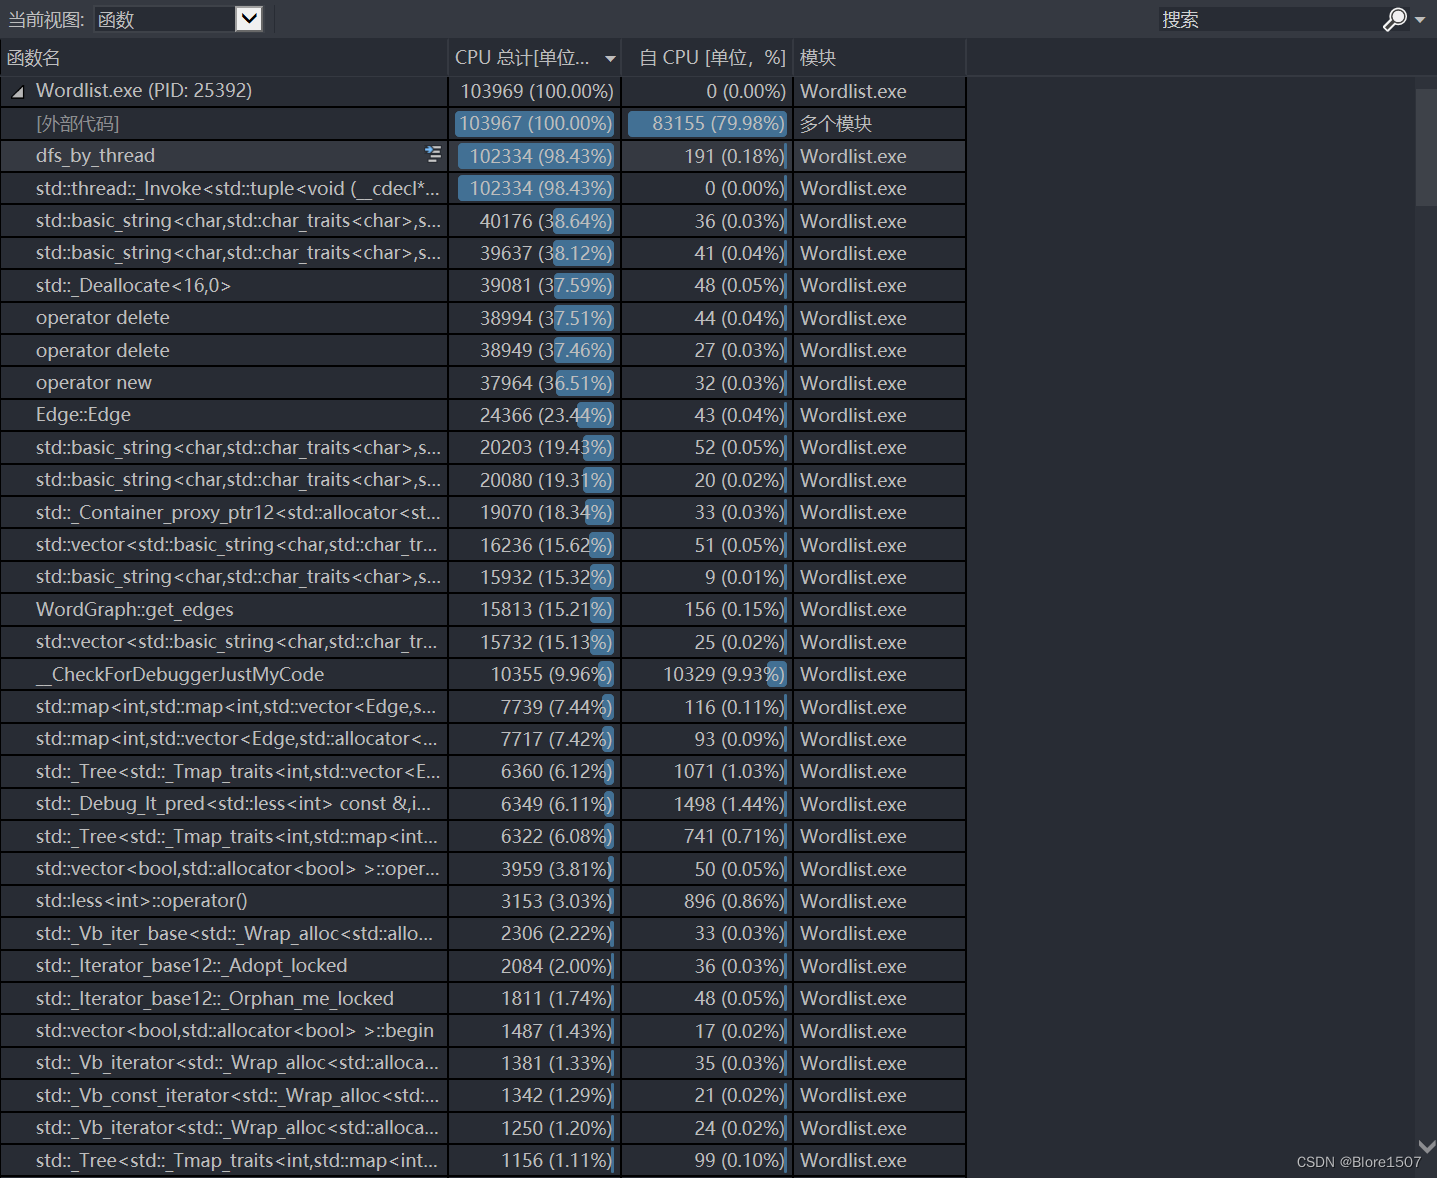The height and width of the screenshot is (1178, 1437).
Task: Select the std::_Deallocate<16,0> row
Action: click(483, 285)
